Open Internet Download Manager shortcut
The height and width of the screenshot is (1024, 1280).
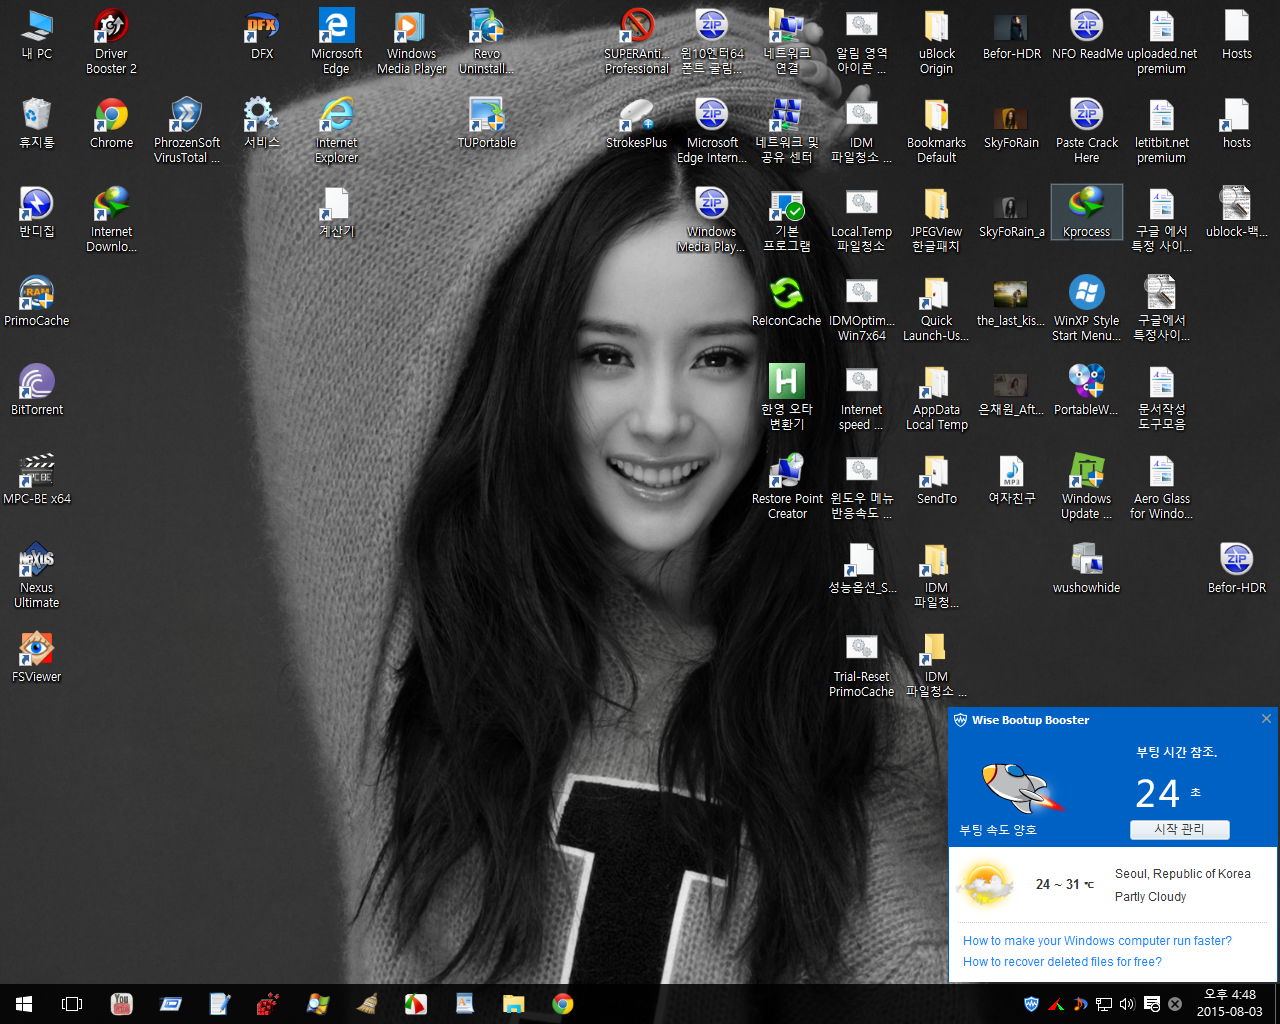(111, 220)
